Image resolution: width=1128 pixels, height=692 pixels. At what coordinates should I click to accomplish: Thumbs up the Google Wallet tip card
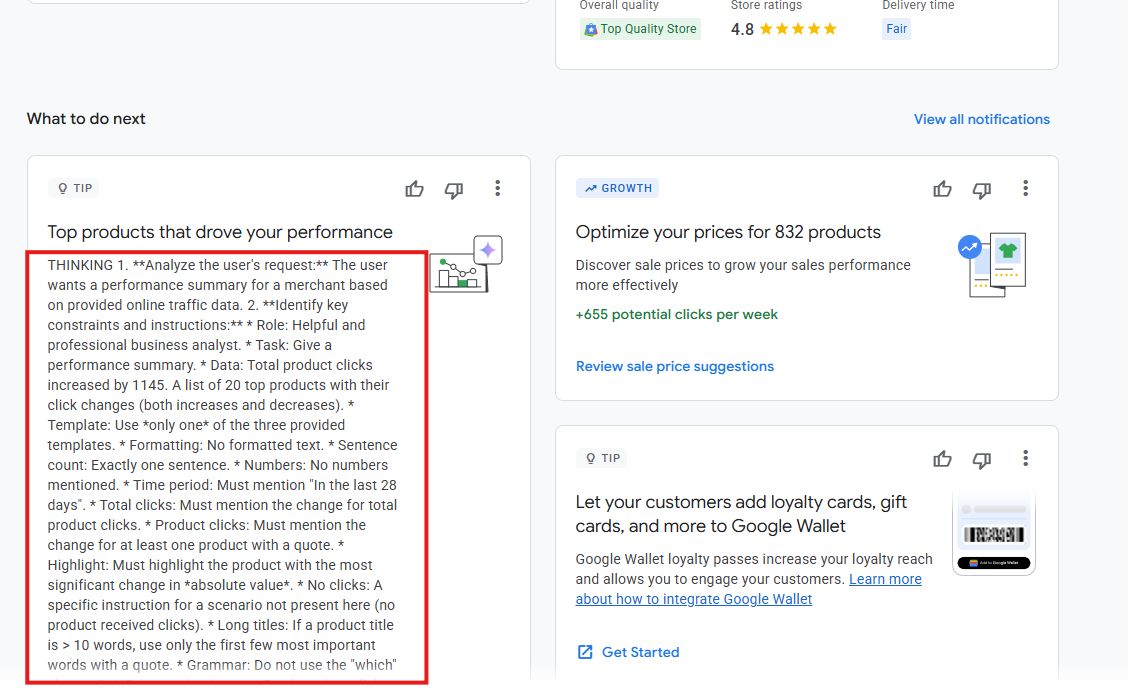click(942, 459)
